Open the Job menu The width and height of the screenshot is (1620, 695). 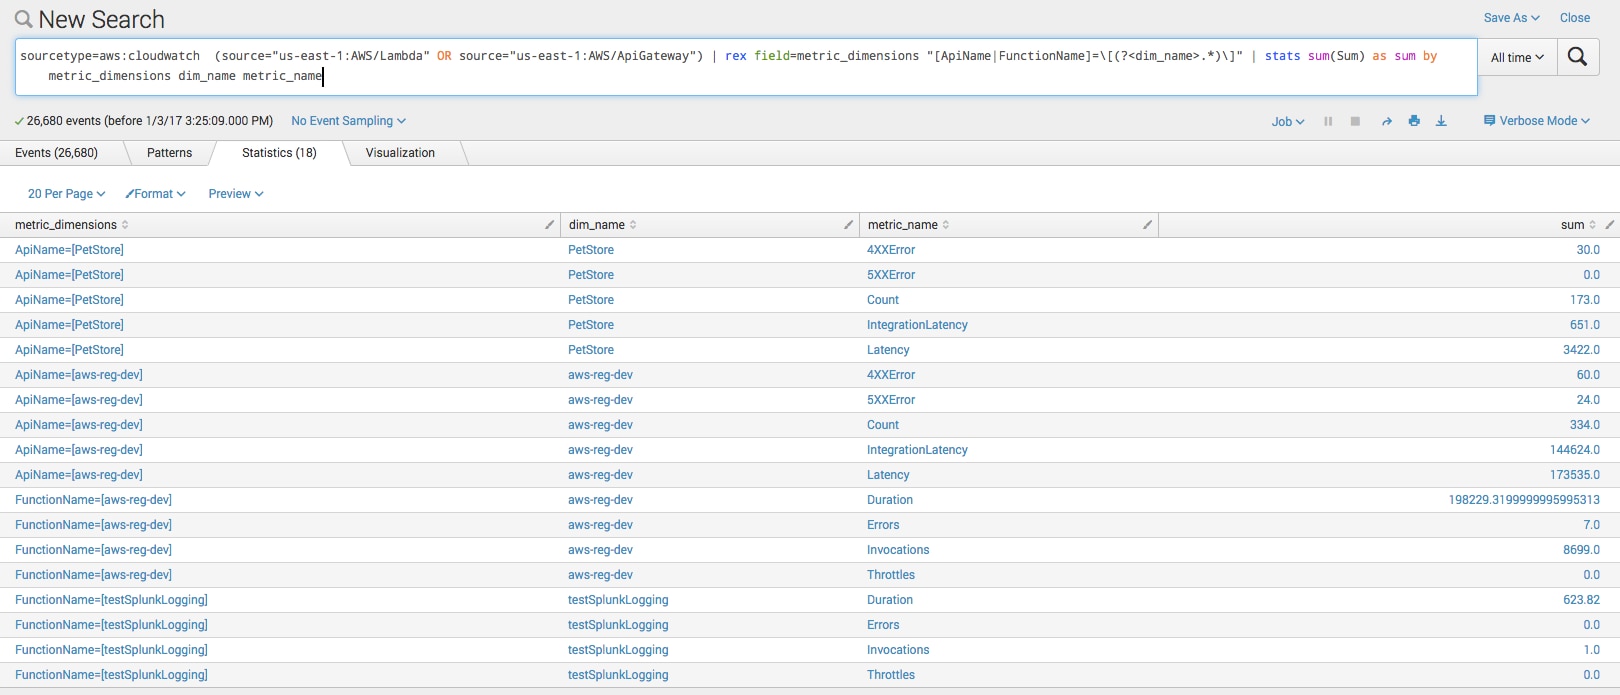click(x=1287, y=122)
